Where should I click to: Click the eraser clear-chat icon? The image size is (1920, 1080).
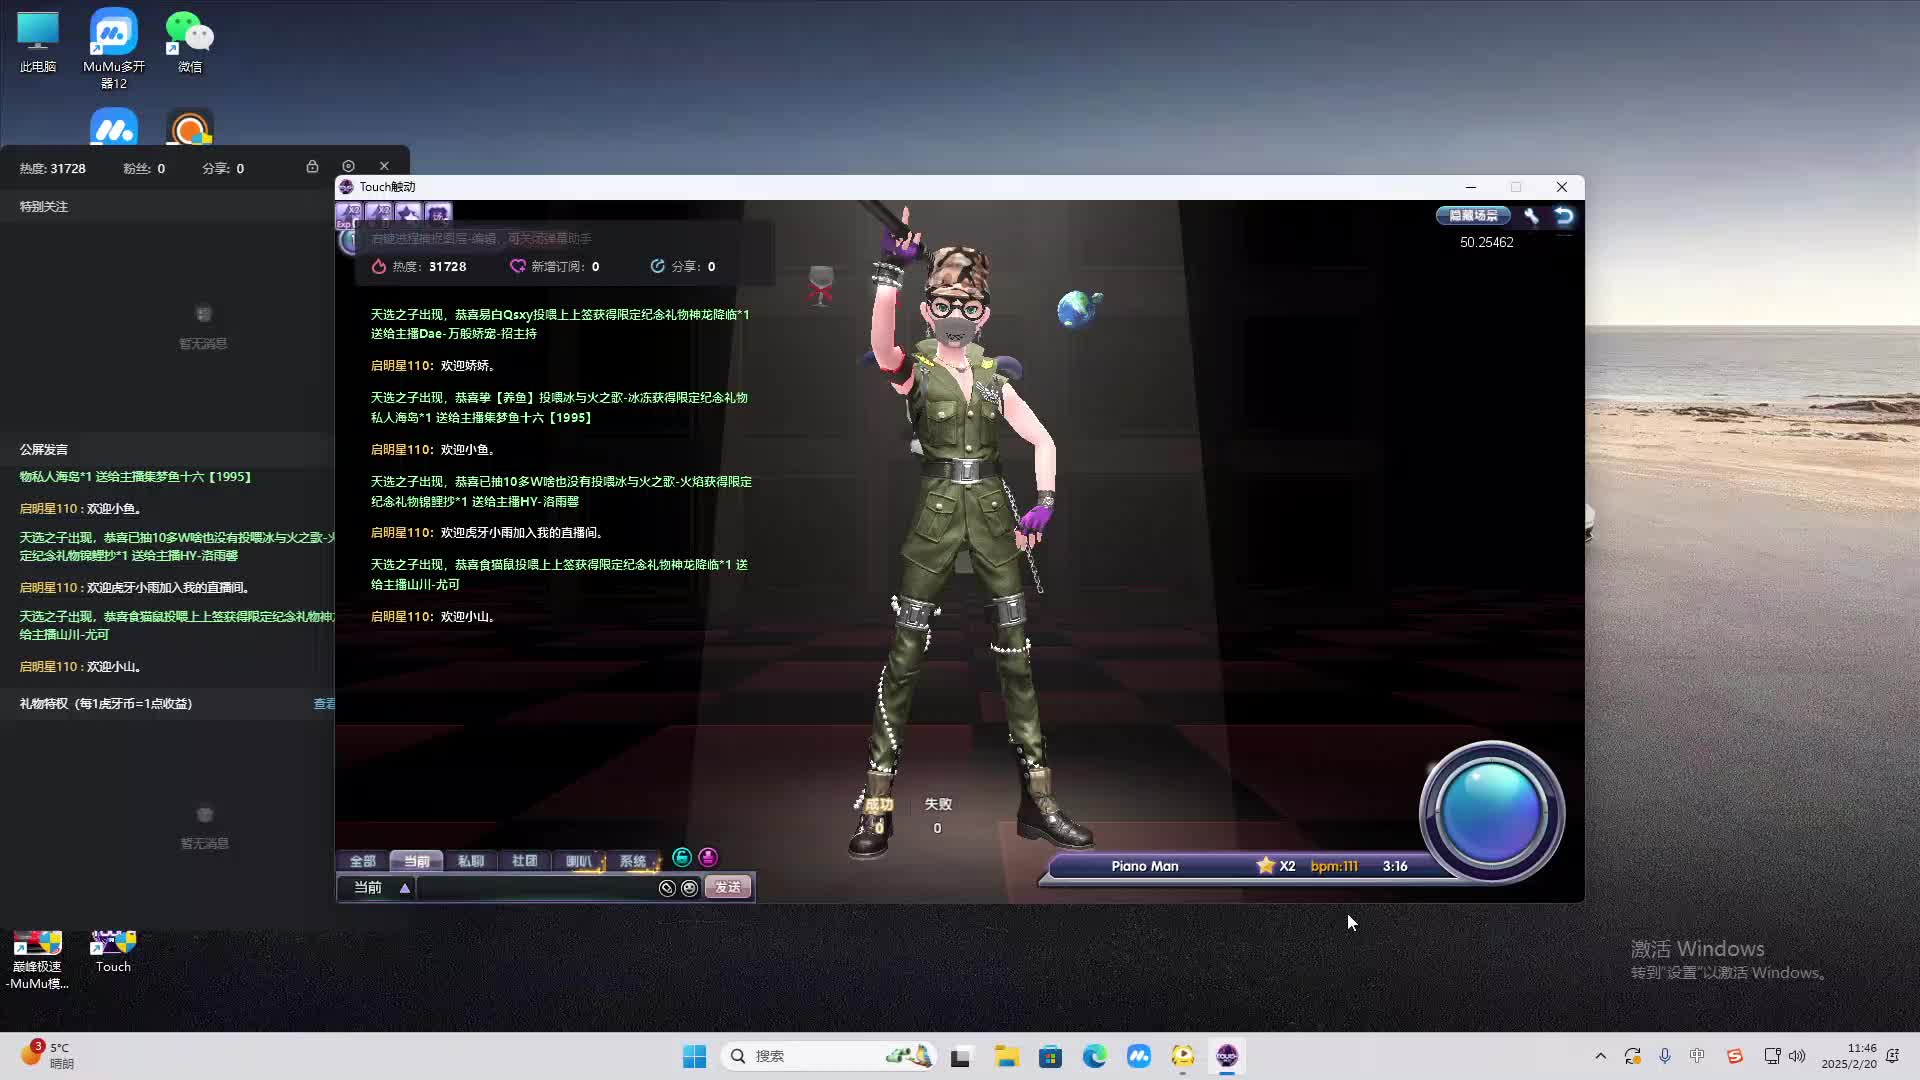point(667,888)
